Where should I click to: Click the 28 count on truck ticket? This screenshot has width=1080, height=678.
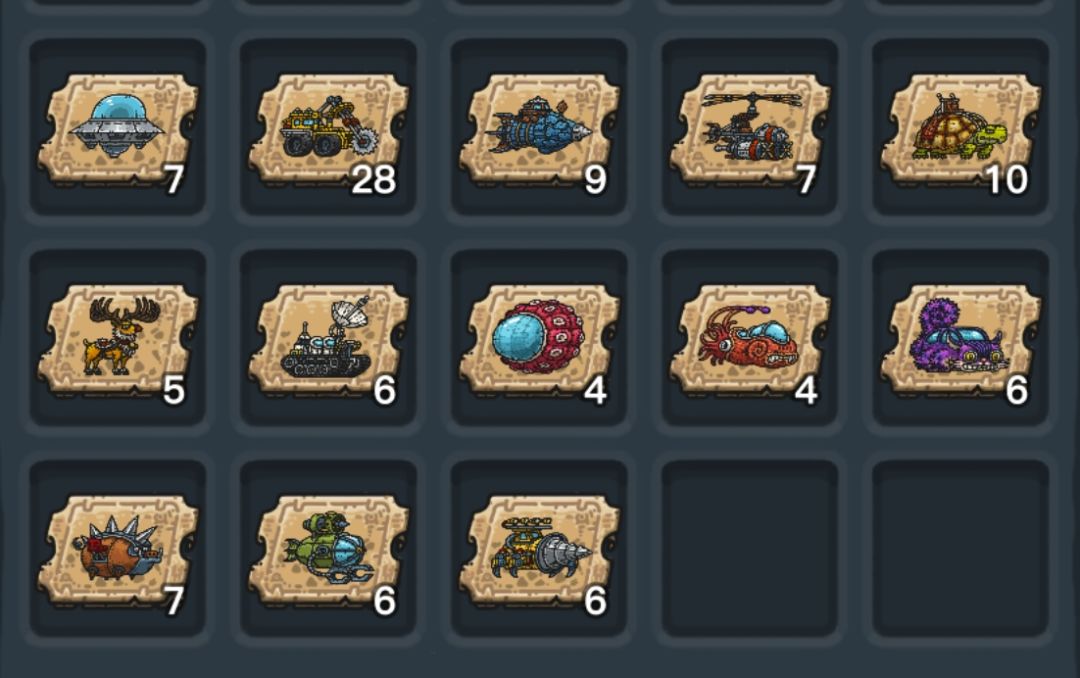point(373,180)
